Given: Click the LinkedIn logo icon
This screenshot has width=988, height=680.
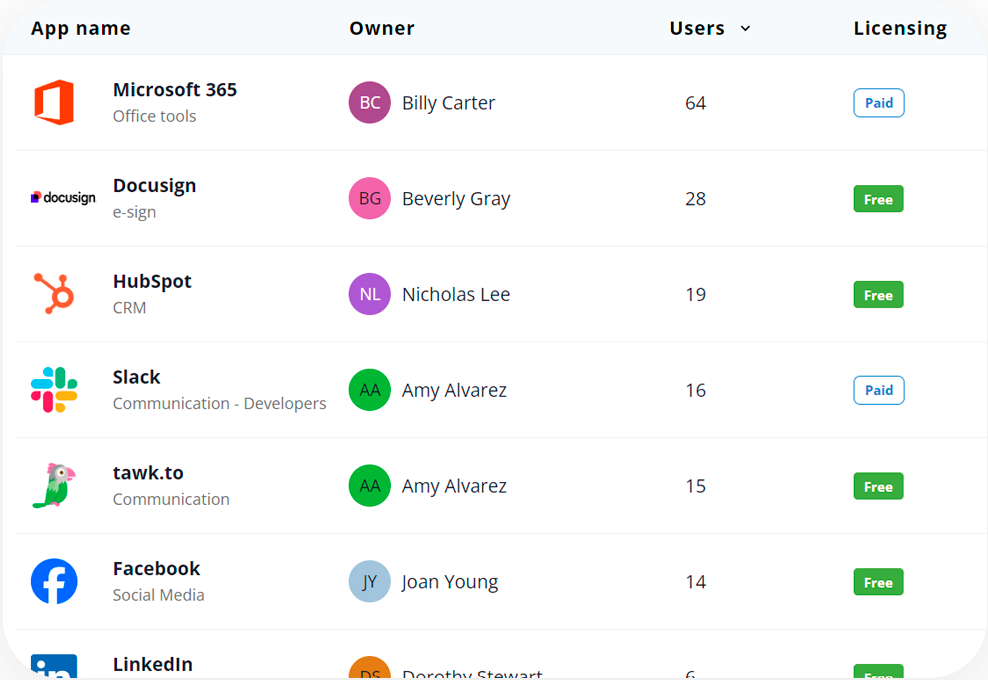Looking at the screenshot, I should (x=54, y=666).
